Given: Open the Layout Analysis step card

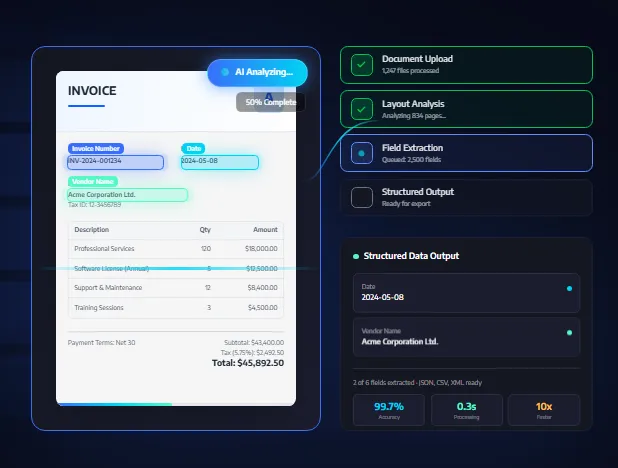Looking at the screenshot, I should point(466,109).
